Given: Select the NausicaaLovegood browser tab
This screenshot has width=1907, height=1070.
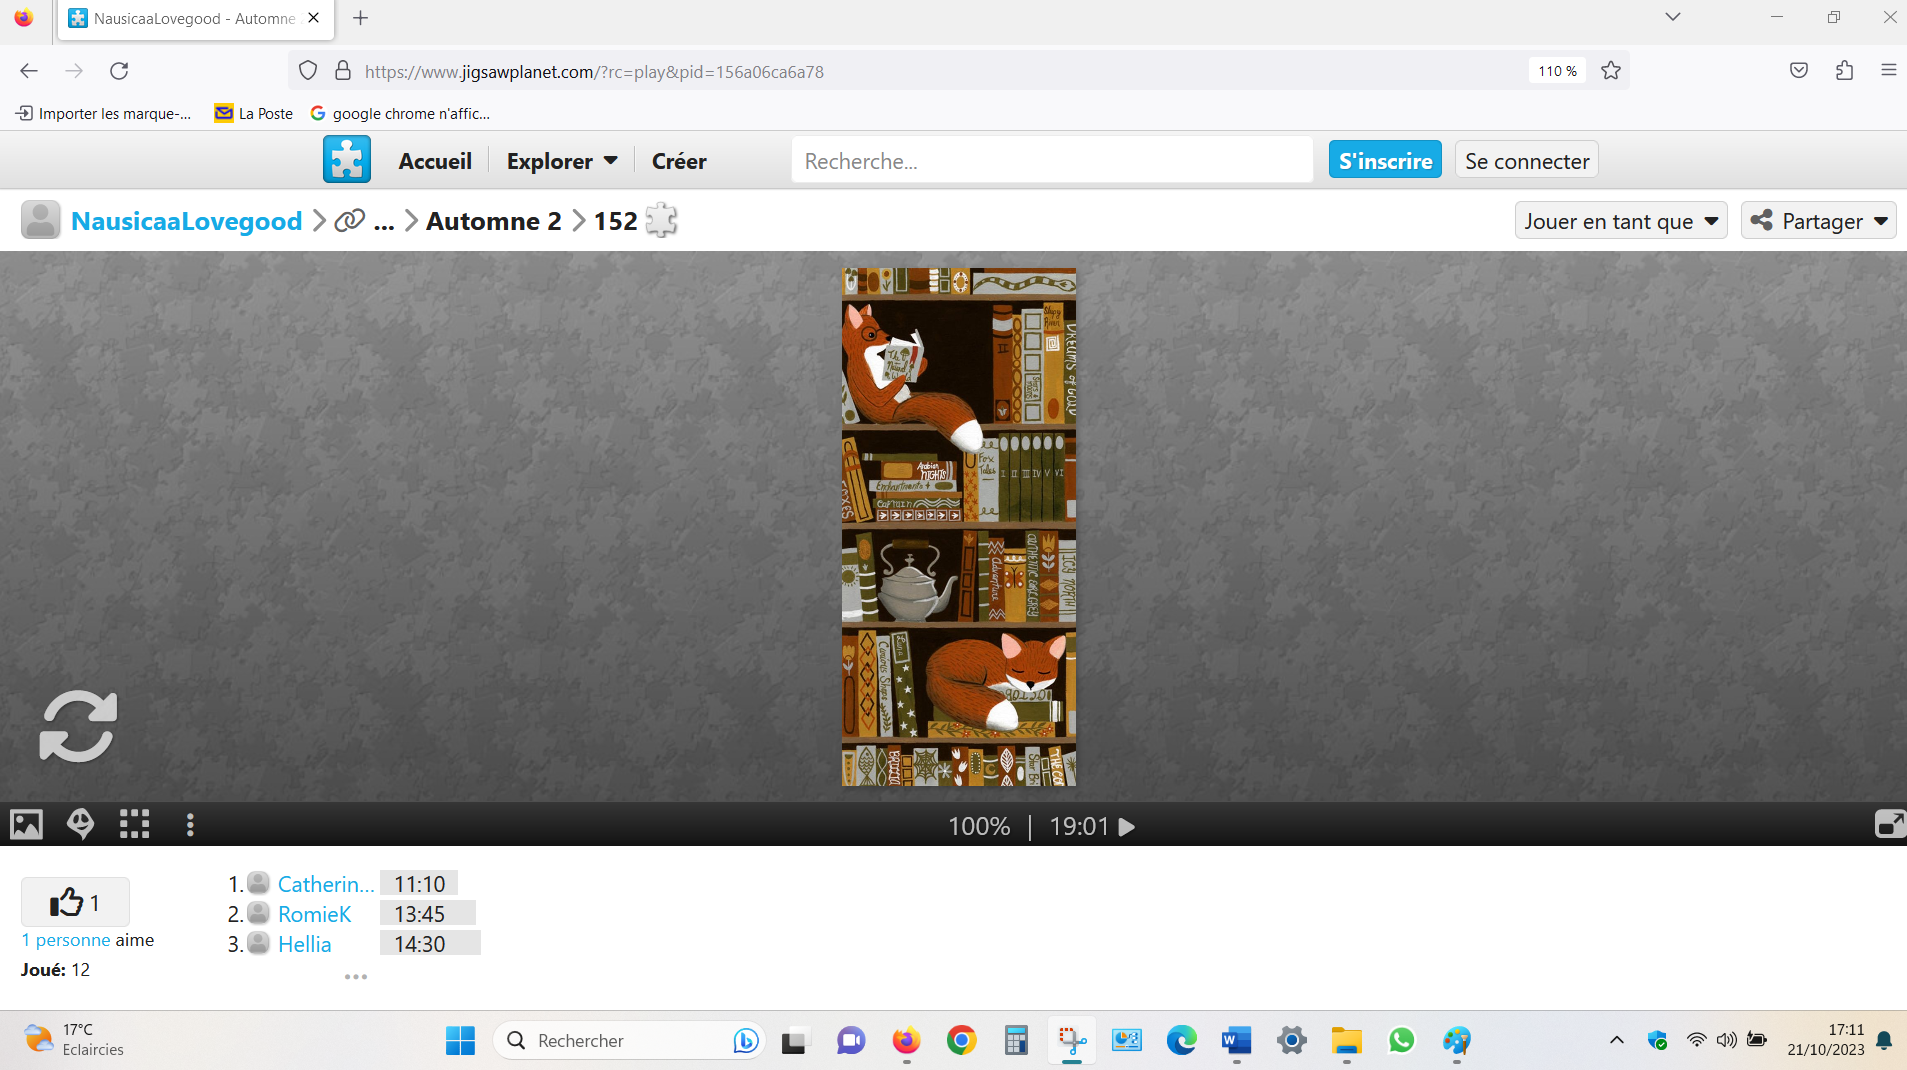Looking at the screenshot, I should click(196, 19).
